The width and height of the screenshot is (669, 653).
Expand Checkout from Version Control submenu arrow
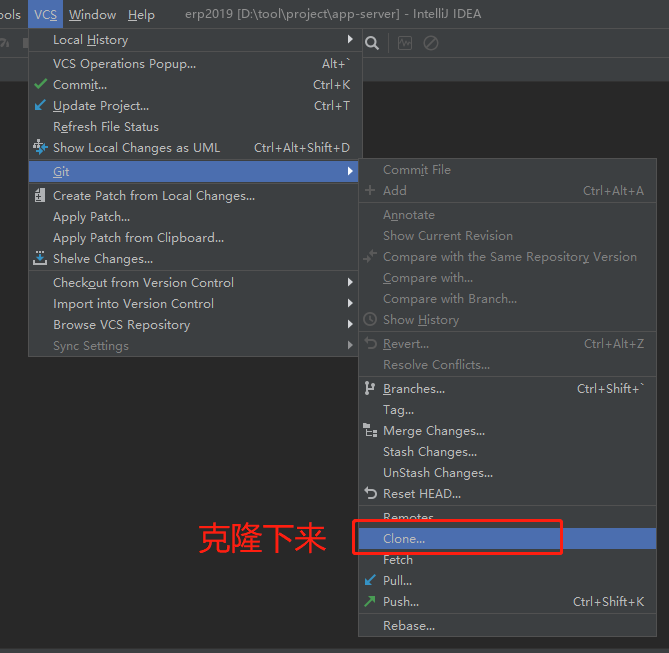350,282
